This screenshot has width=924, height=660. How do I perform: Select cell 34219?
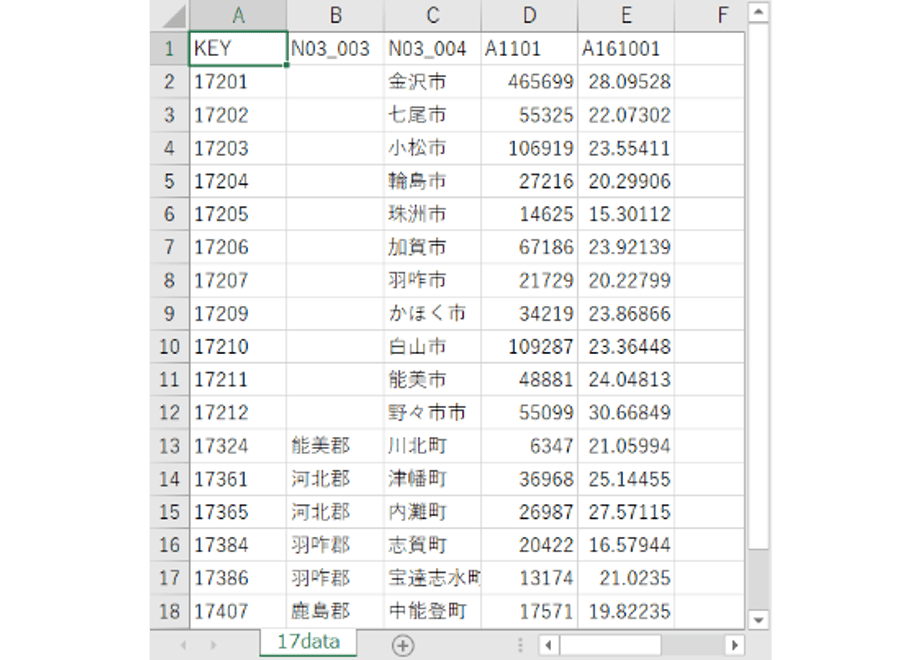pos(529,313)
